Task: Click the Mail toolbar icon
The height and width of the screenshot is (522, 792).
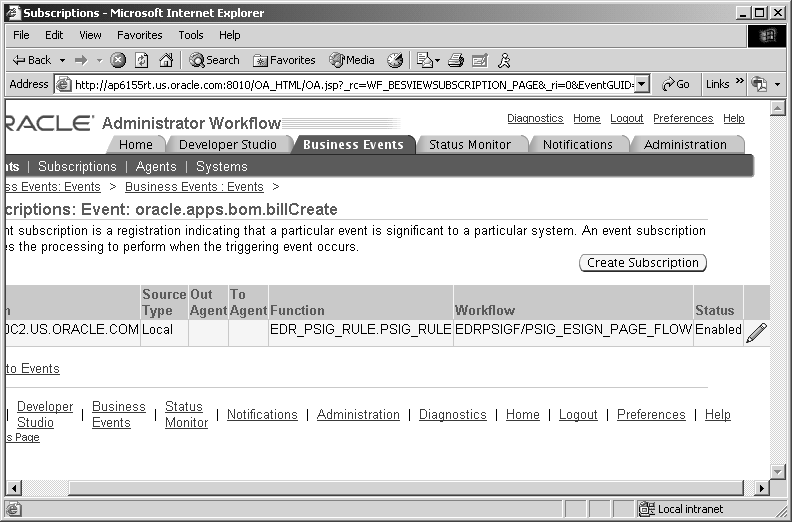Action: 424,60
